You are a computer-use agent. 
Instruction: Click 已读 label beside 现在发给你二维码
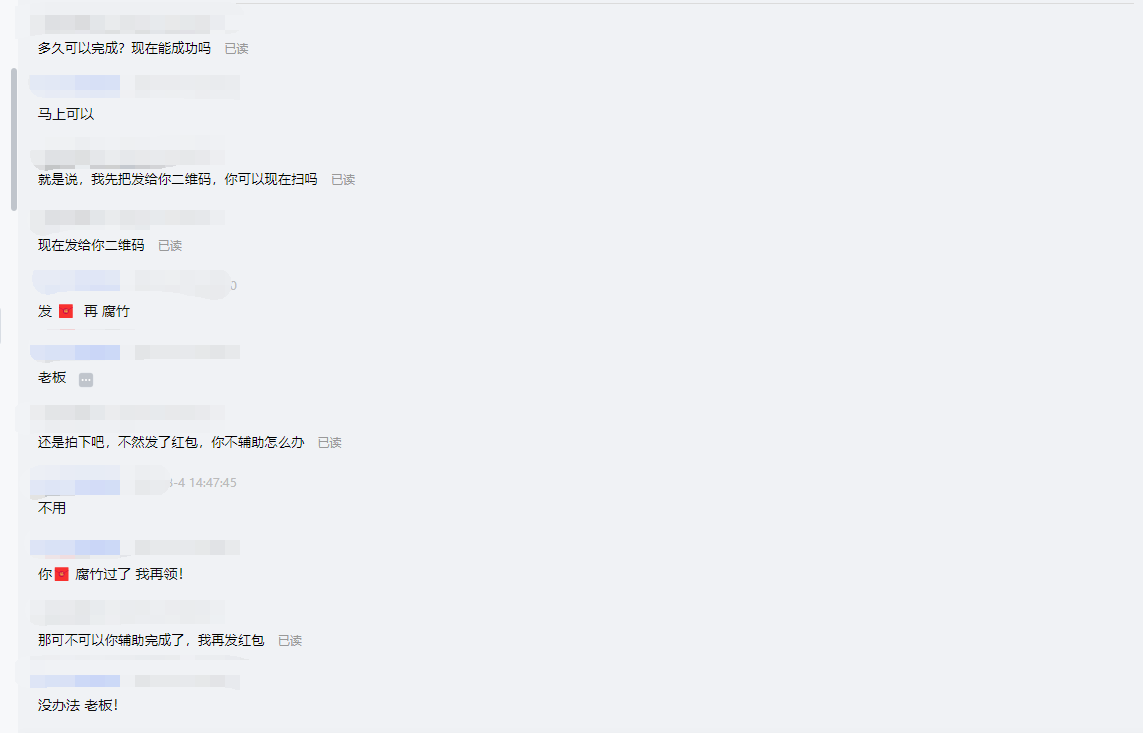pyautogui.click(x=170, y=246)
